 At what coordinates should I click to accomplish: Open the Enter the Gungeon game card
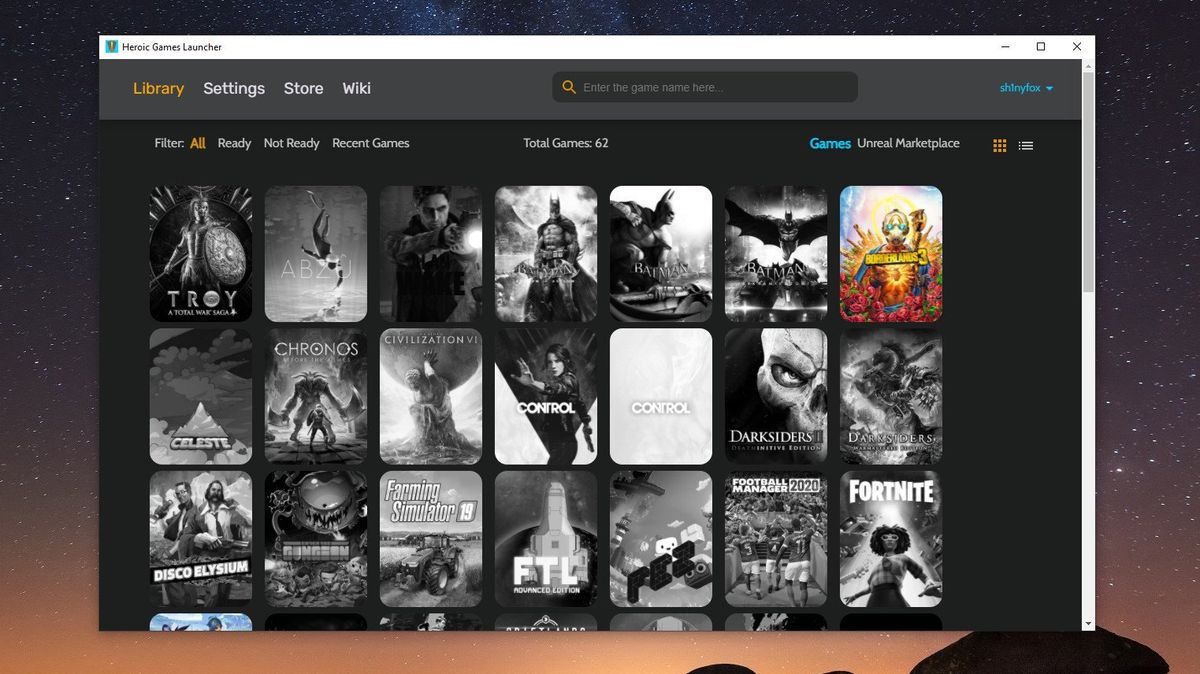coord(316,540)
